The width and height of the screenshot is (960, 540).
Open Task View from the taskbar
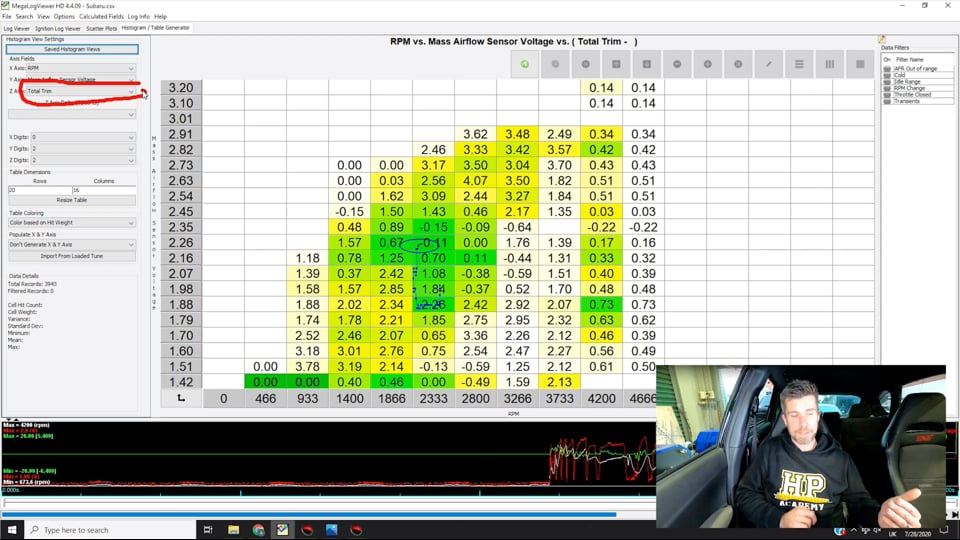coord(208,530)
